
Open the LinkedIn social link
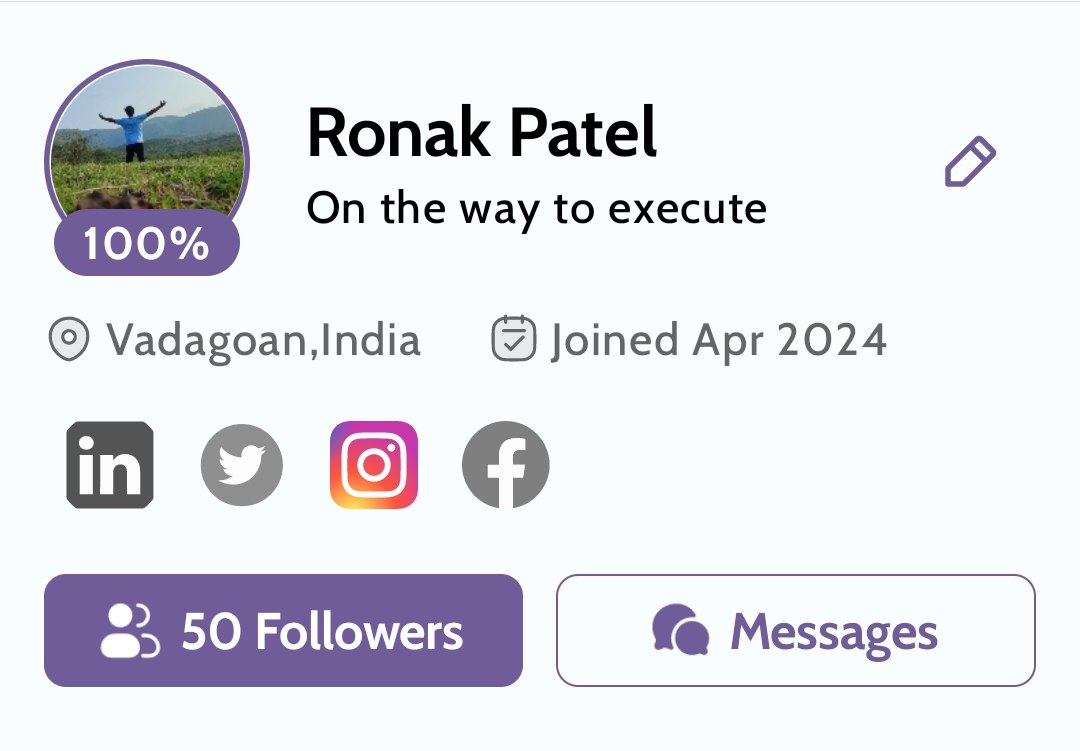tap(110, 465)
